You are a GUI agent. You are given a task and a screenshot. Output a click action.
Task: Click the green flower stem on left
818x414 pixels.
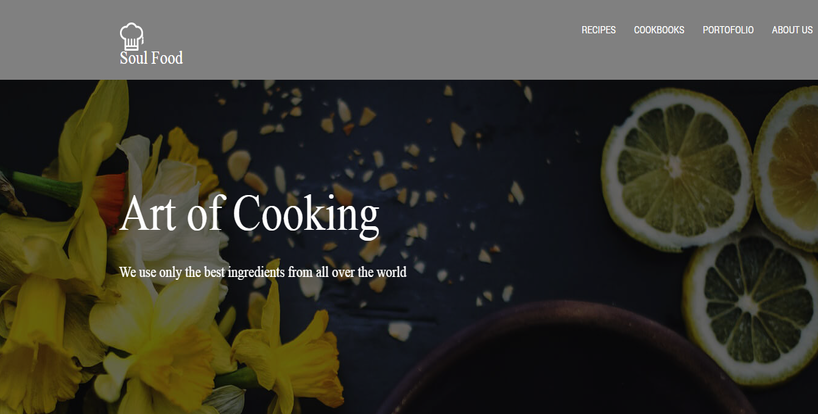pos(44,186)
